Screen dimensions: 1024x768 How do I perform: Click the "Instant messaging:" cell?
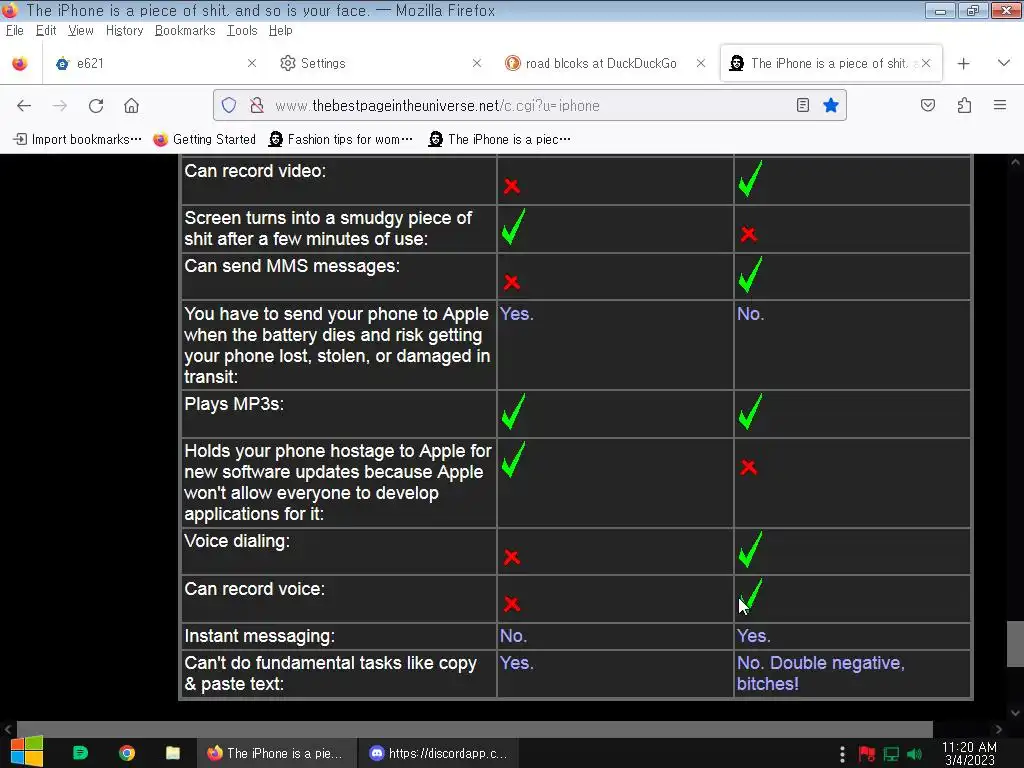point(338,636)
